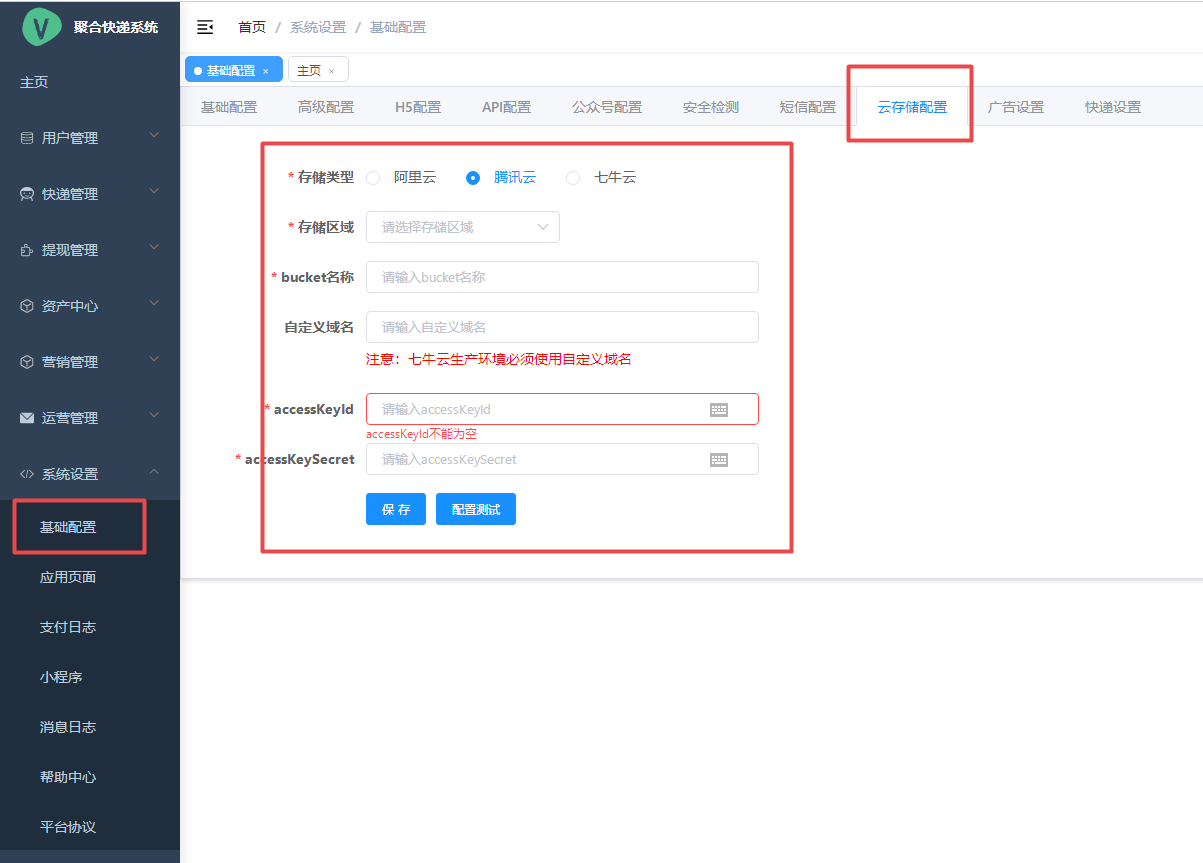Open 主页 in the sidebar
The image size is (1203, 863).
click(90, 82)
